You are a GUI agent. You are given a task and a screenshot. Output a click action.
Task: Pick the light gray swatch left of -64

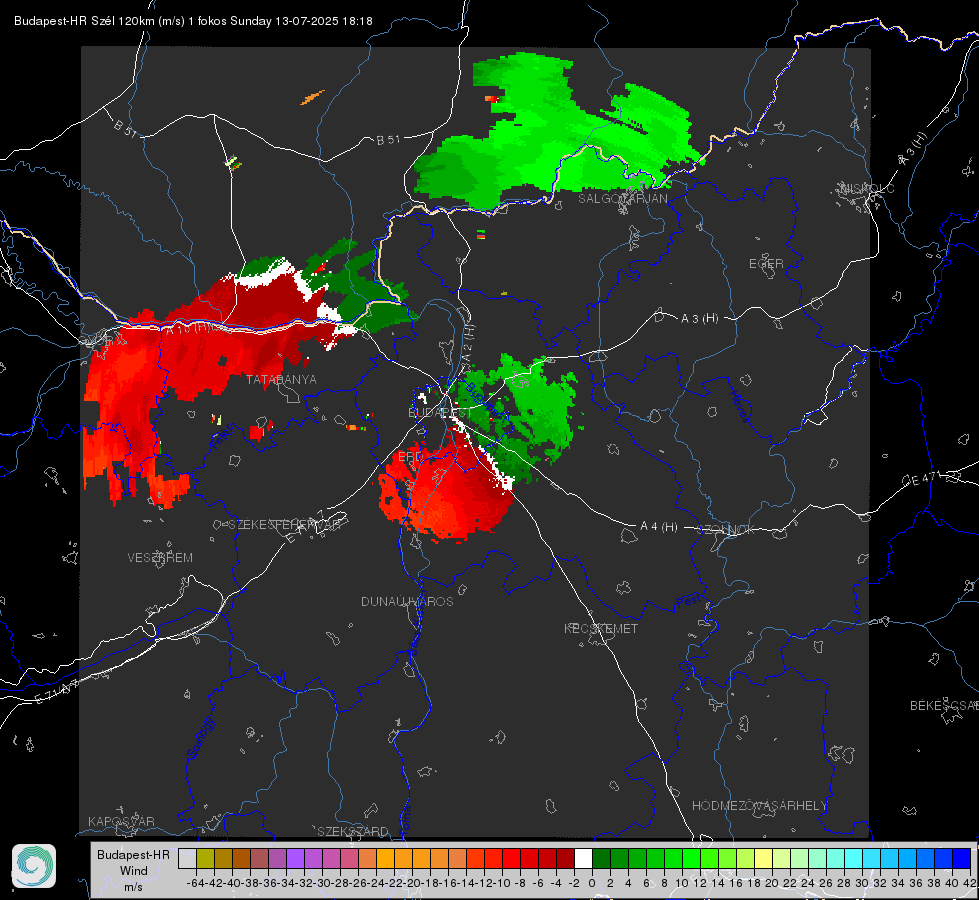pyautogui.click(x=187, y=858)
